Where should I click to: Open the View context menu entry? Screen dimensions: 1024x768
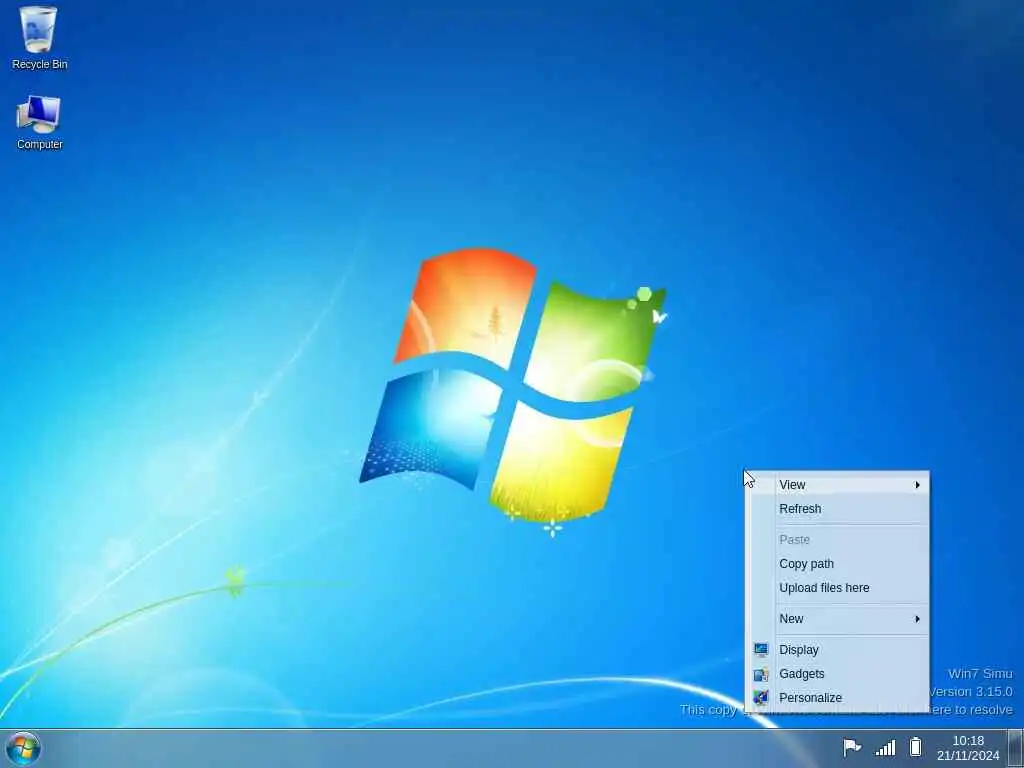(837, 485)
